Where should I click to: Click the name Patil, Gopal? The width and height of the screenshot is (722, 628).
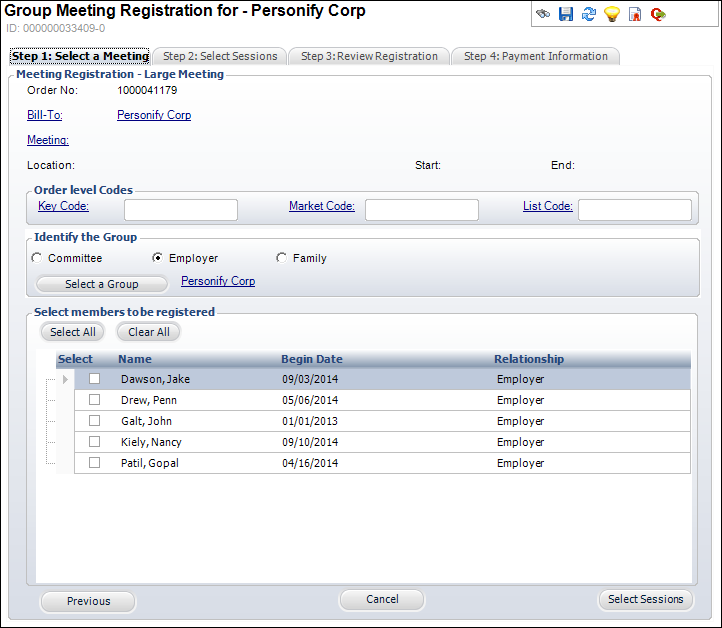150,463
